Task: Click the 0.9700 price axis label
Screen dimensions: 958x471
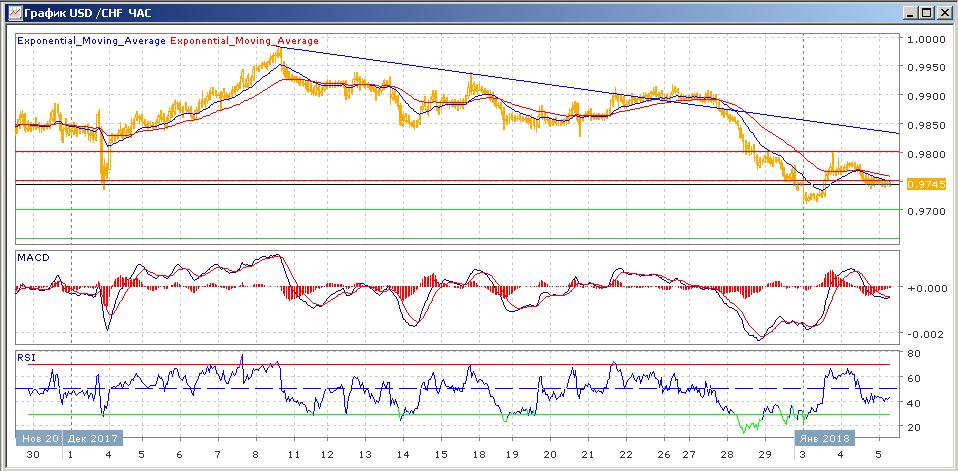Action: (923, 212)
